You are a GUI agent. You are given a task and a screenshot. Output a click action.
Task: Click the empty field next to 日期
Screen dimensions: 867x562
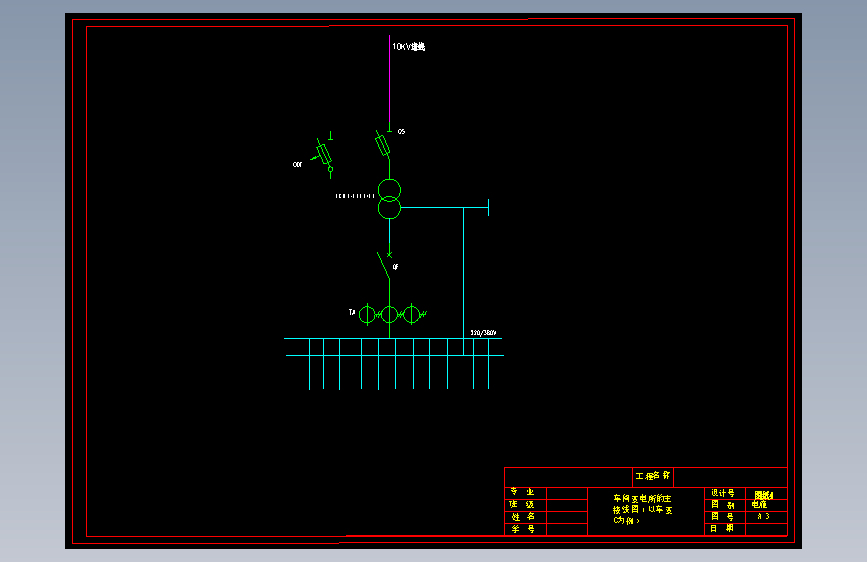pos(766,528)
